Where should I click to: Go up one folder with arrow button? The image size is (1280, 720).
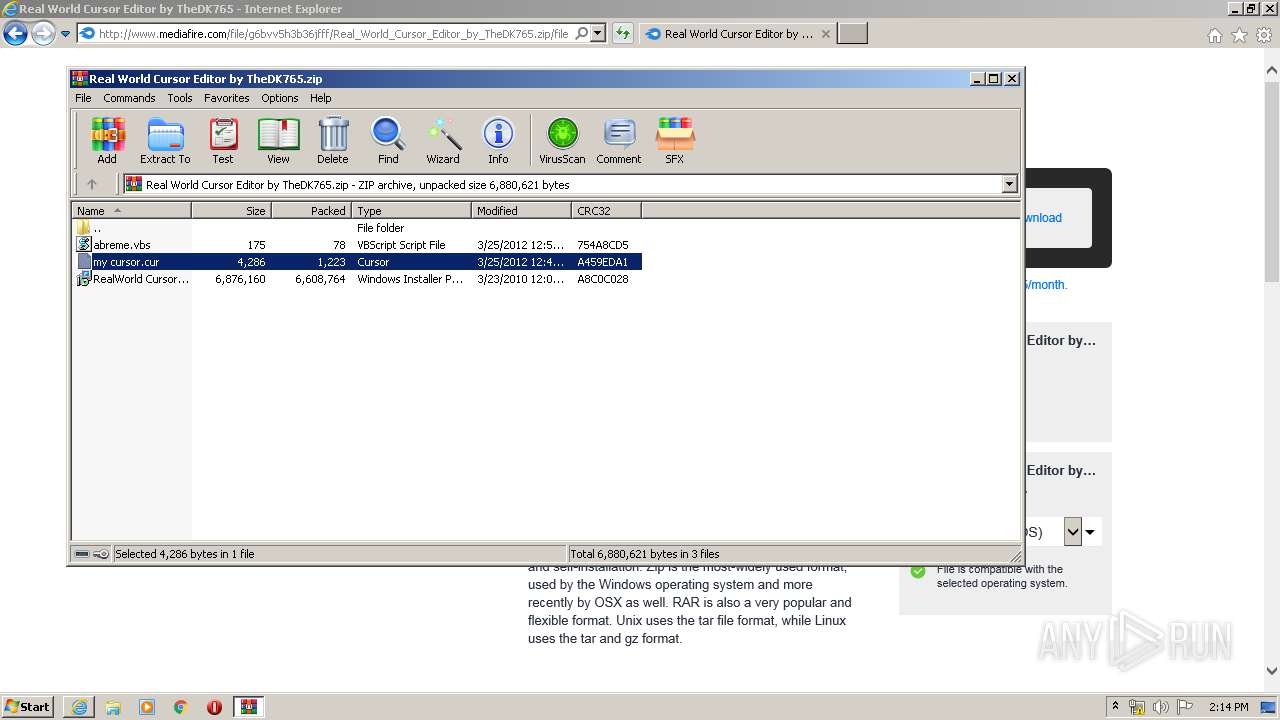pos(92,184)
